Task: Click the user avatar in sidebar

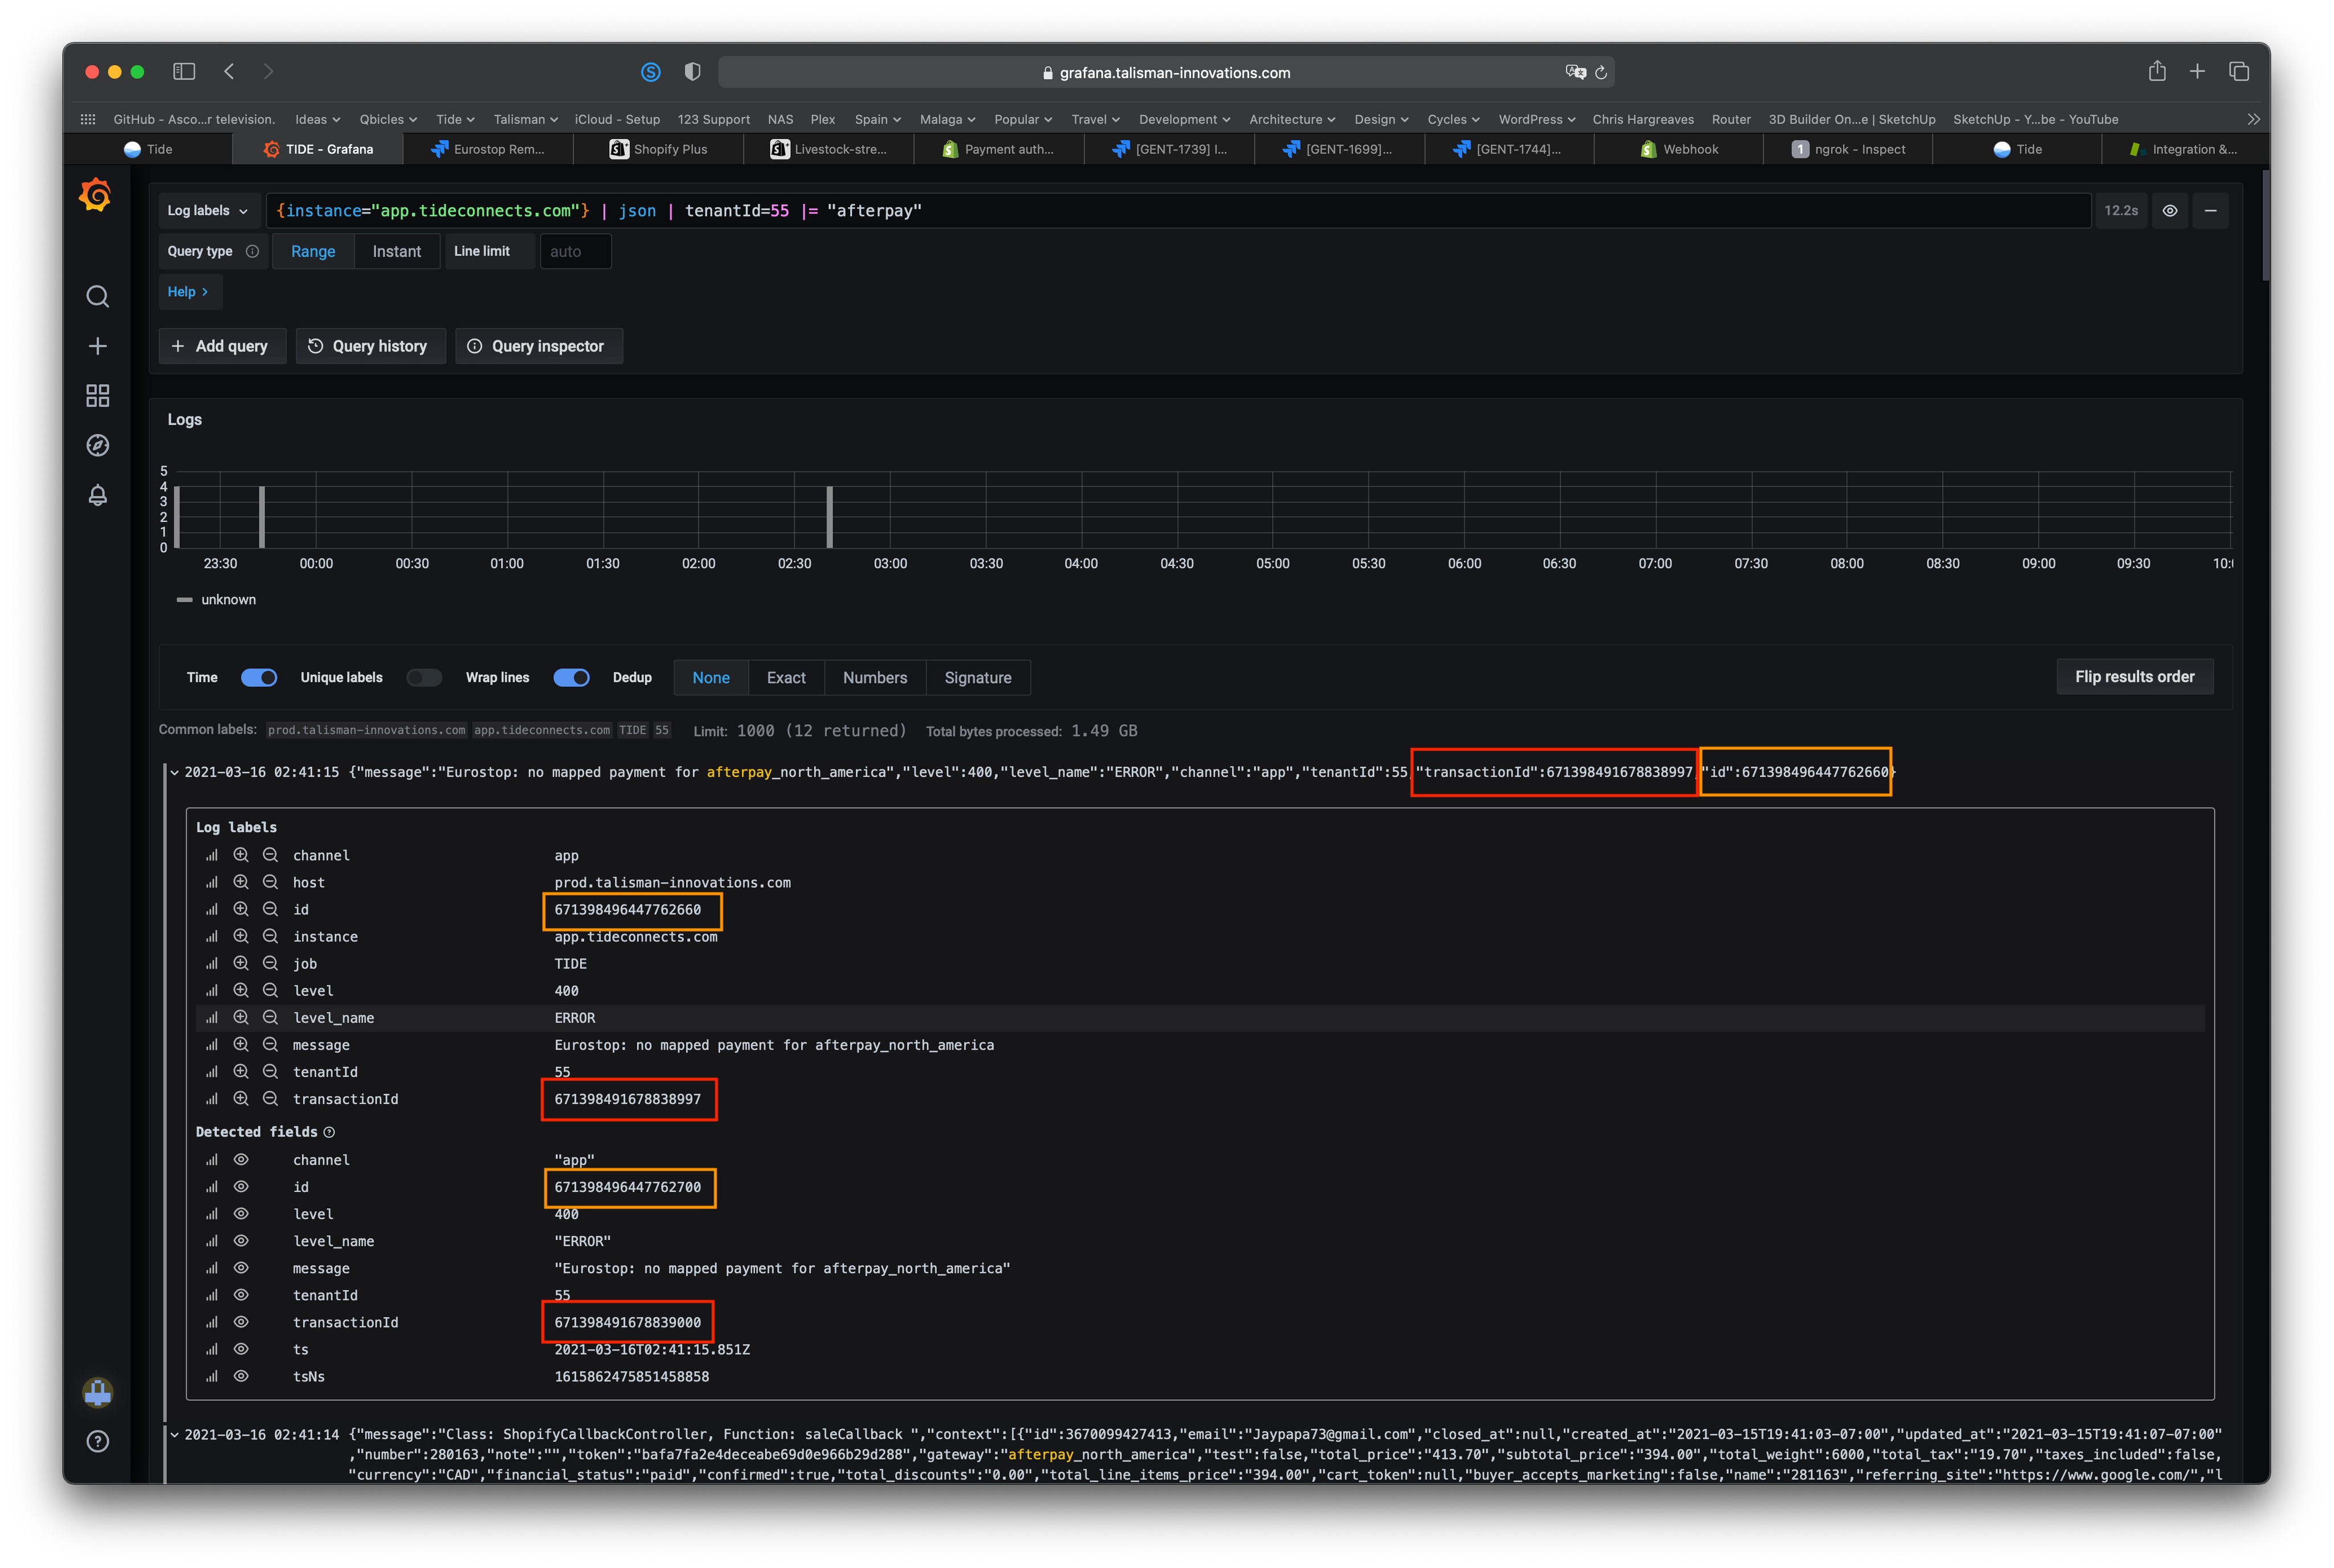Action: click(x=97, y=1392)
